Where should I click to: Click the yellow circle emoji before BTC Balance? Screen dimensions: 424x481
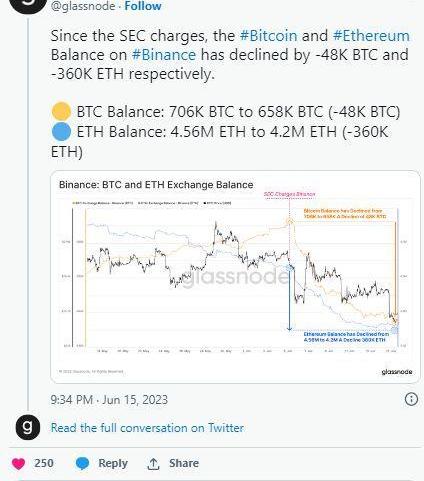click(61, 111)
